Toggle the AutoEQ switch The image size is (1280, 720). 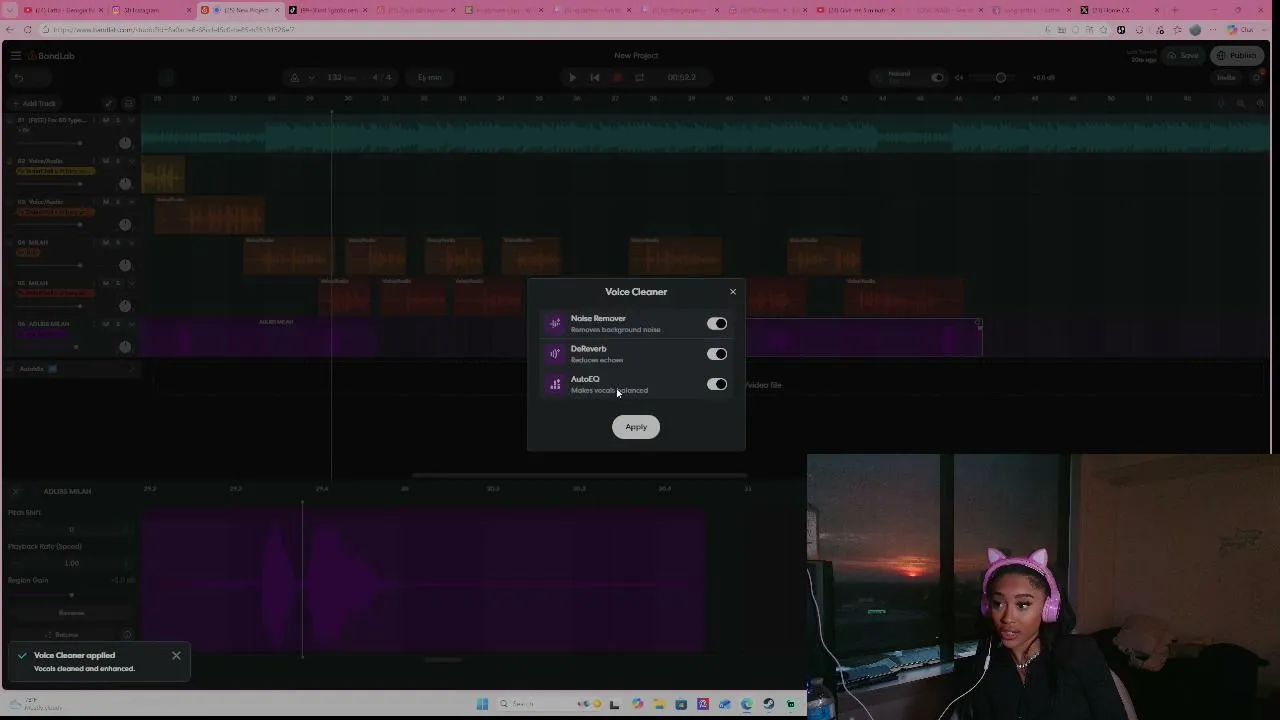[x=717, y=384]
